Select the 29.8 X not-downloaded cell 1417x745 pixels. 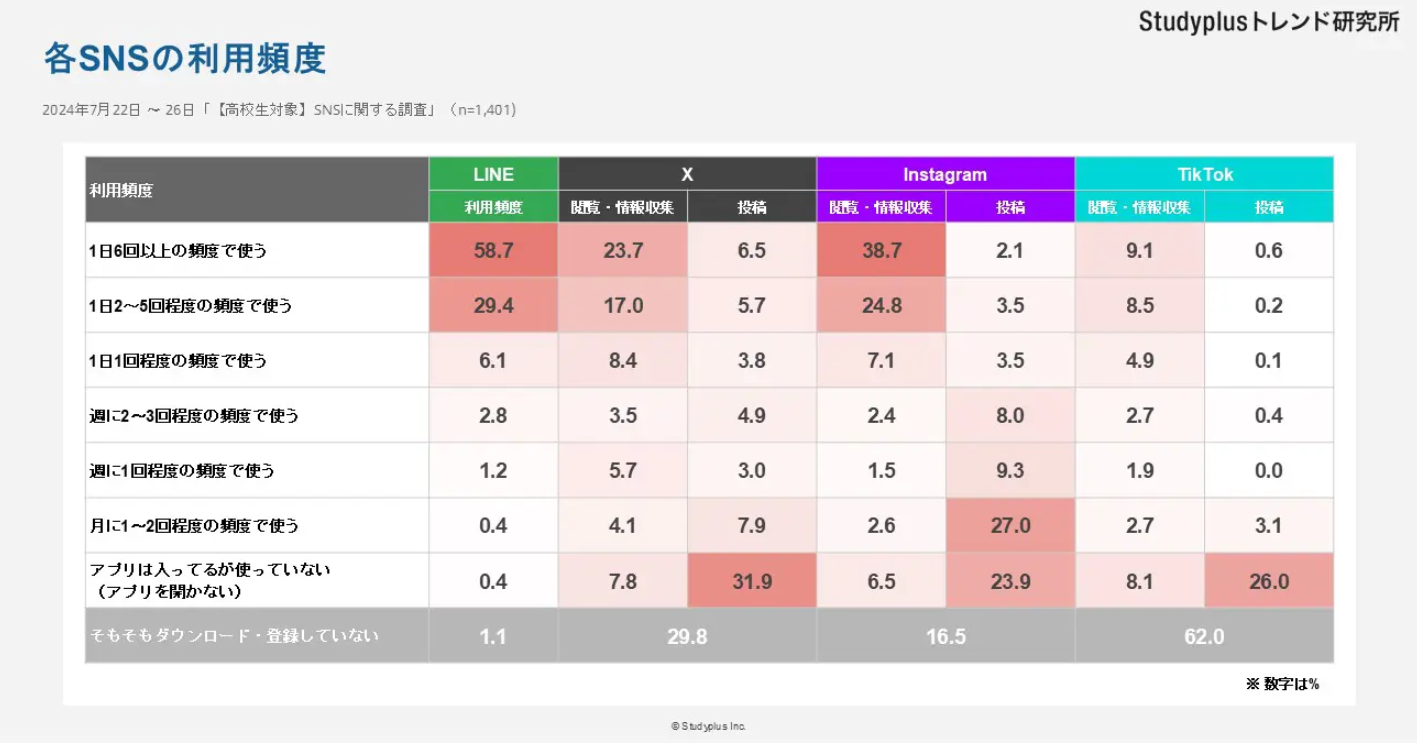pos(687,636)
